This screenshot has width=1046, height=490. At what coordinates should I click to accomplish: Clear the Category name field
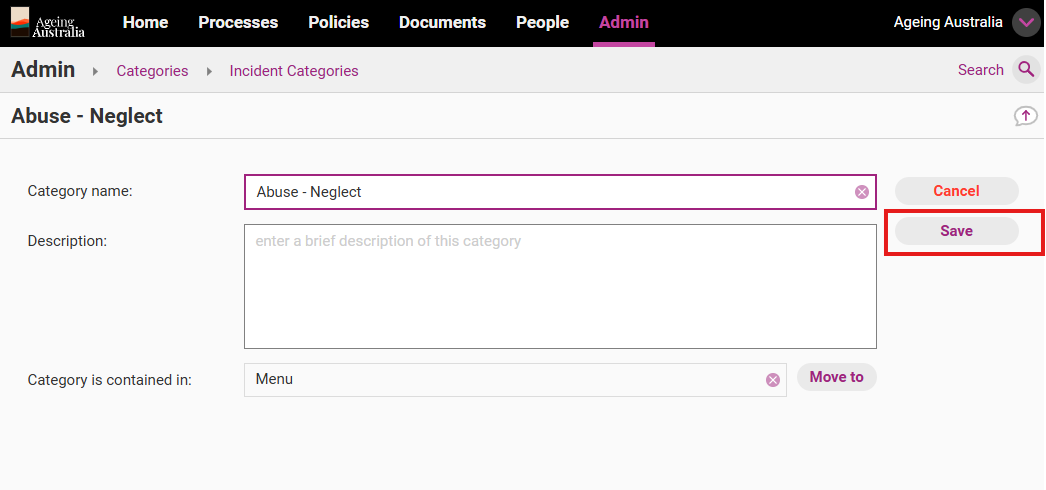pos(862,192)
